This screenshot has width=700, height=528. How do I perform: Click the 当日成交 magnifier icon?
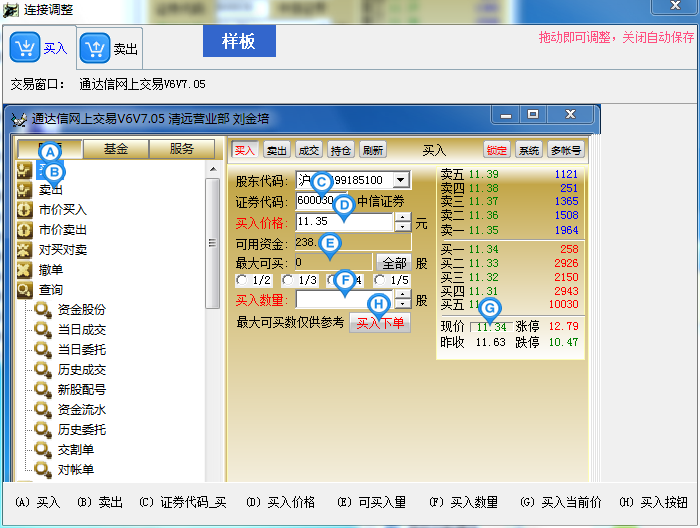43,330
